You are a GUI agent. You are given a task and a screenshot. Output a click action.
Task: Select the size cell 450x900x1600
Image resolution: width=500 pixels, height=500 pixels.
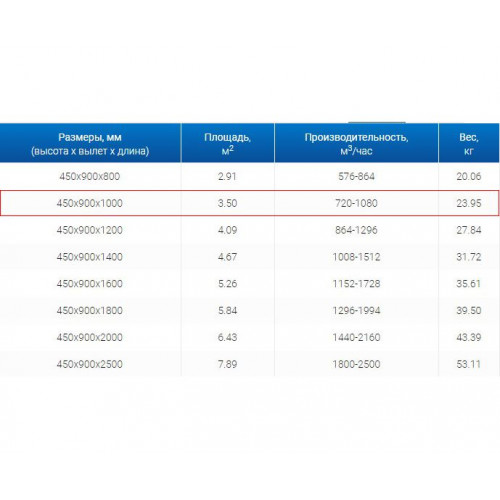[90, 284]
